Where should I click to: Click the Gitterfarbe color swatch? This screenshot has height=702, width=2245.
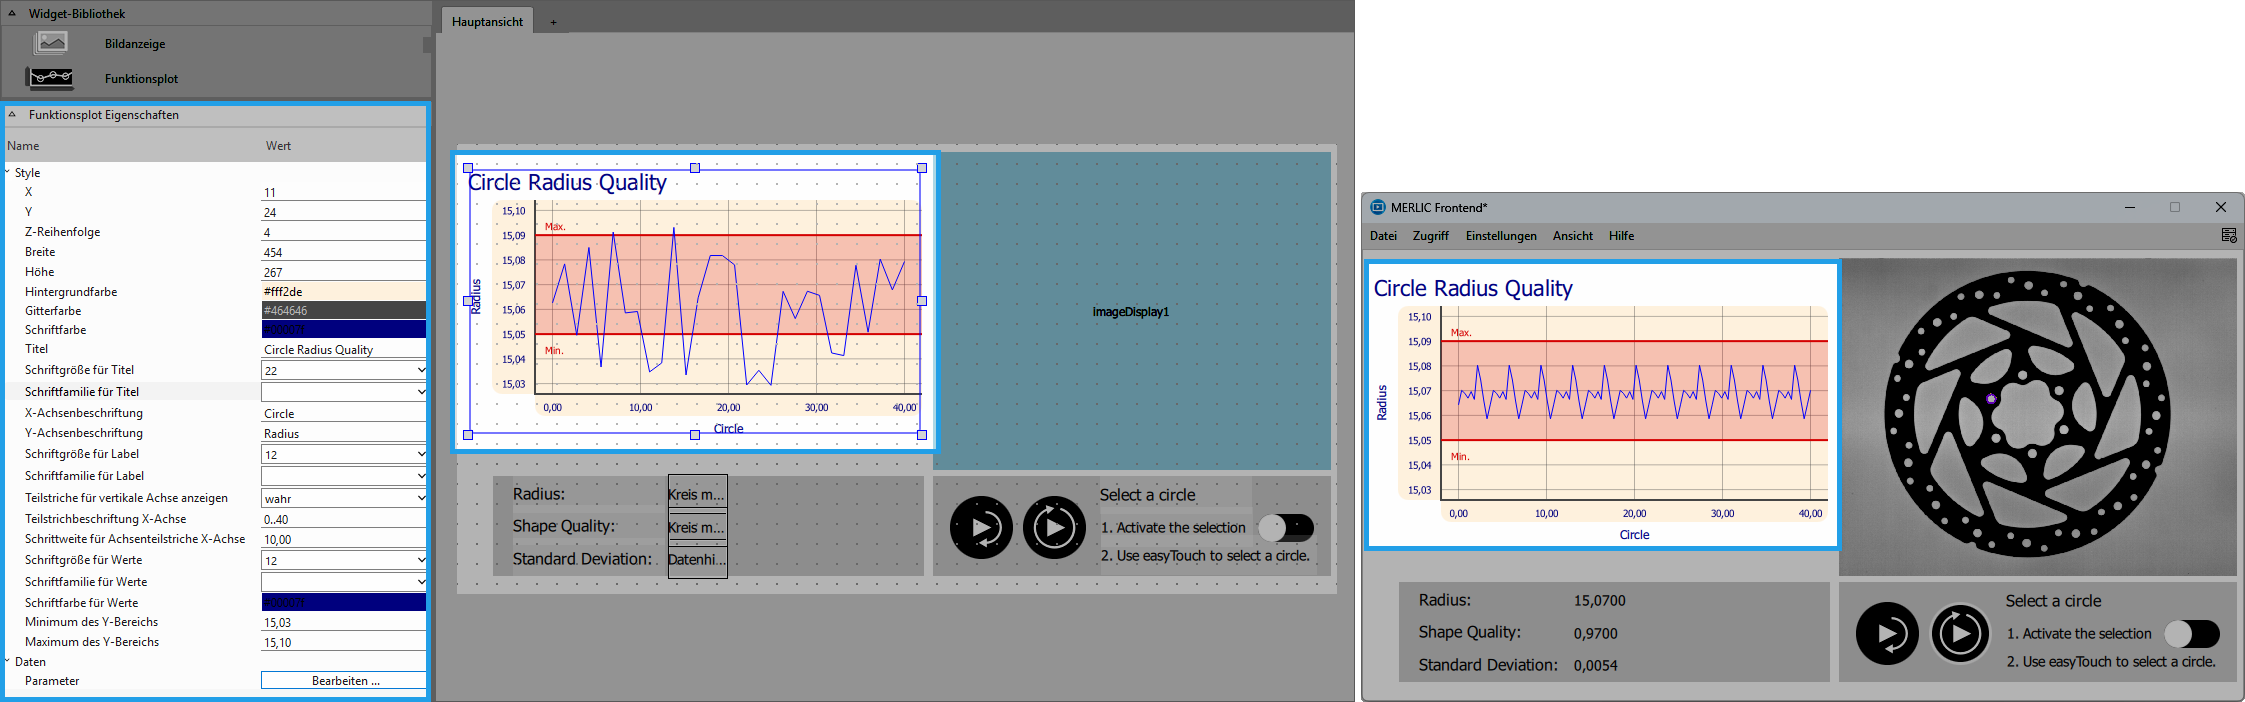click(x=343, y=311)
